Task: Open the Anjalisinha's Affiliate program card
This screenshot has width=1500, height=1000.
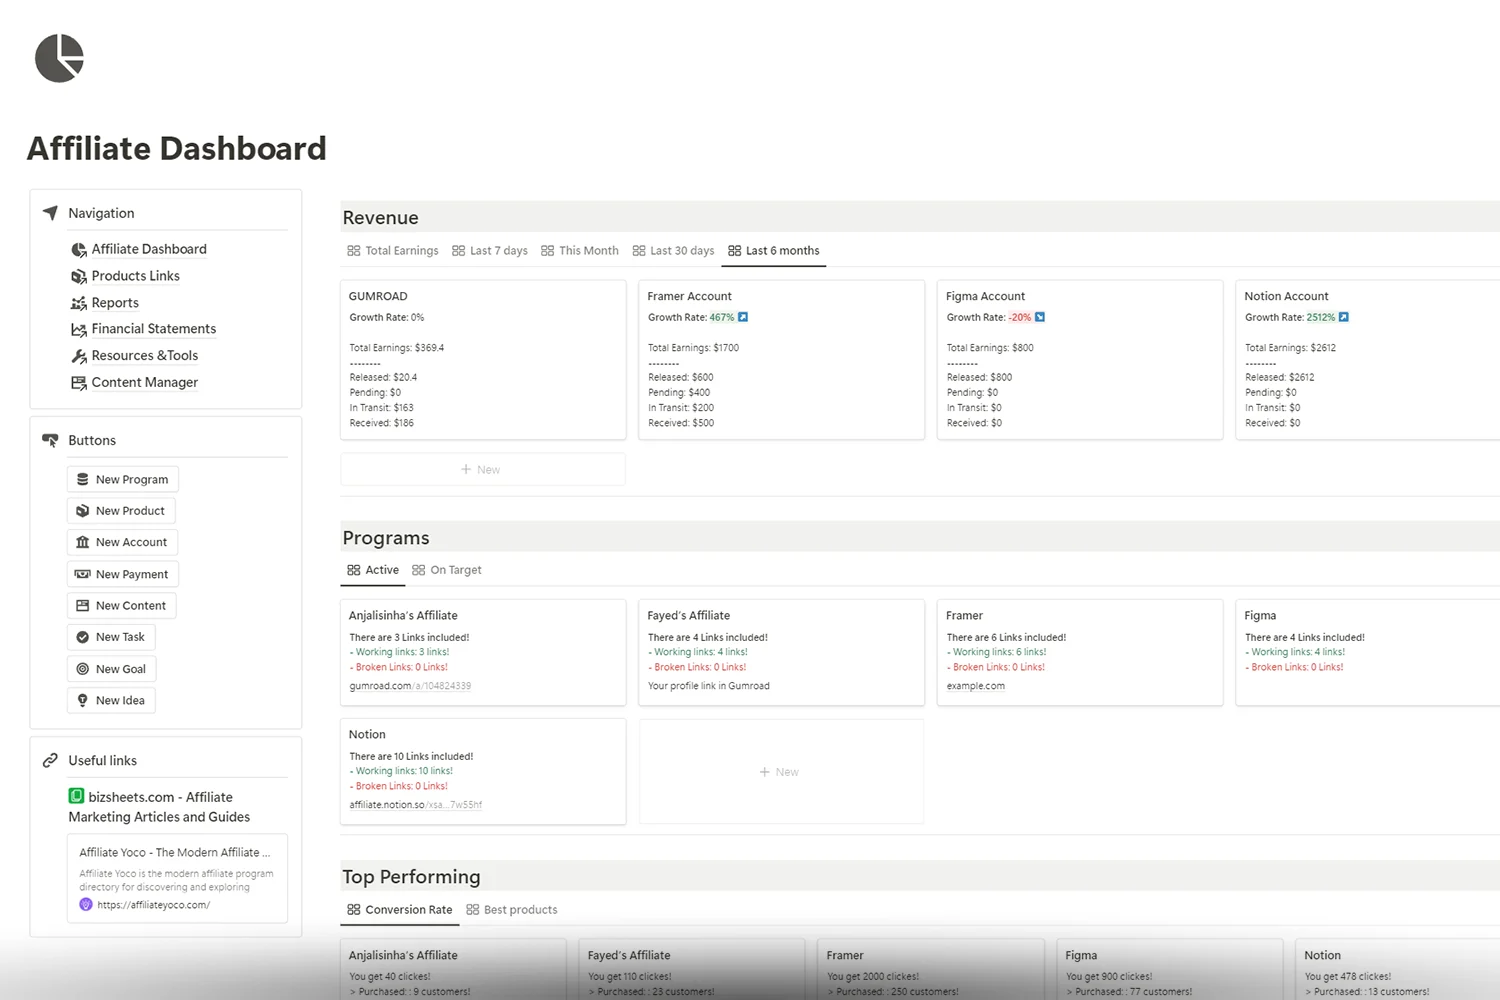Action: point(483,653)
